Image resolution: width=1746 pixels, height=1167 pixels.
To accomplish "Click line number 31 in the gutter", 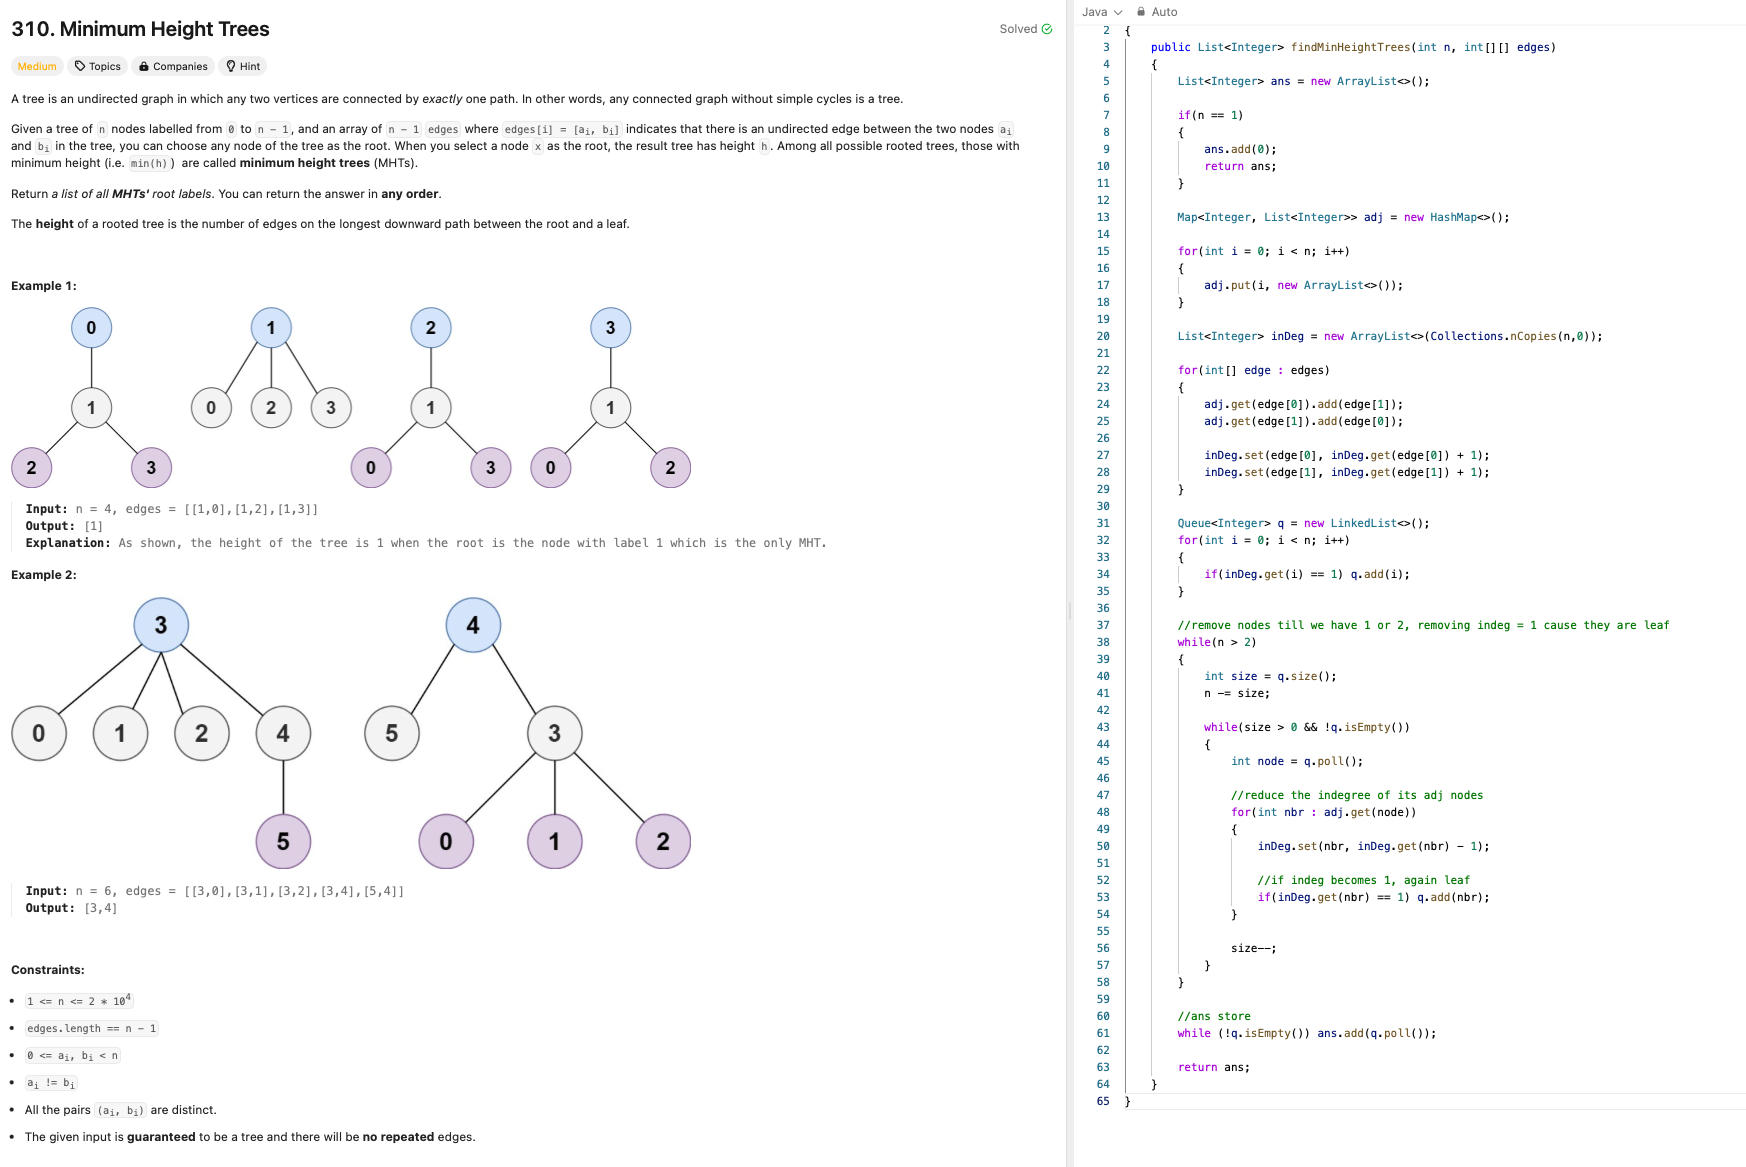I will 1103,523.
